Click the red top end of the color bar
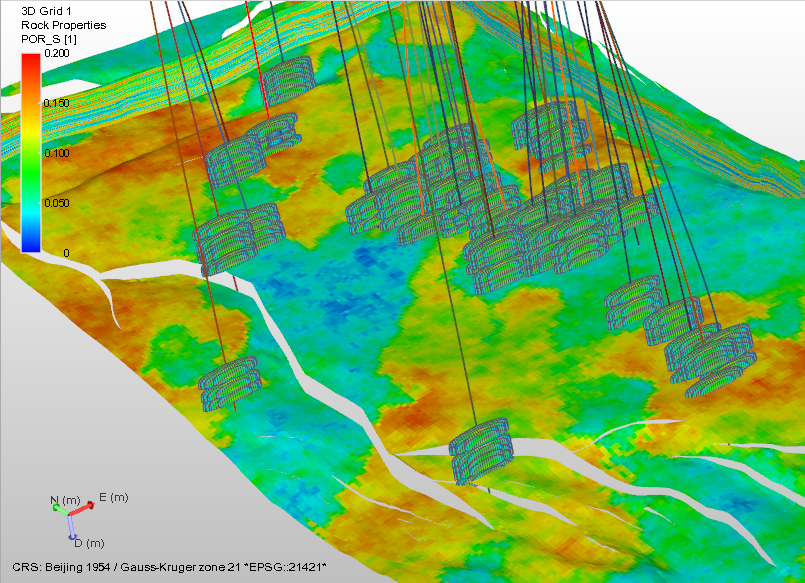The height and width of the screenshot is (583, 805). click(31, 59)
